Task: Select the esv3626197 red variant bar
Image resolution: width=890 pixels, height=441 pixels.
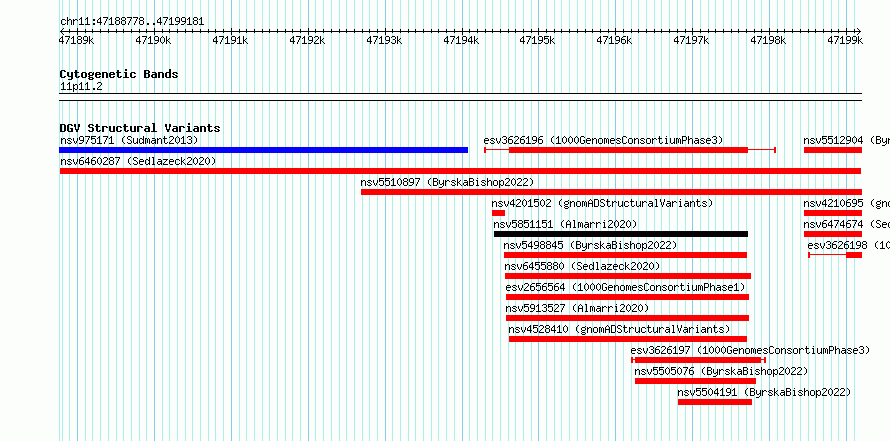Action: 698,360
